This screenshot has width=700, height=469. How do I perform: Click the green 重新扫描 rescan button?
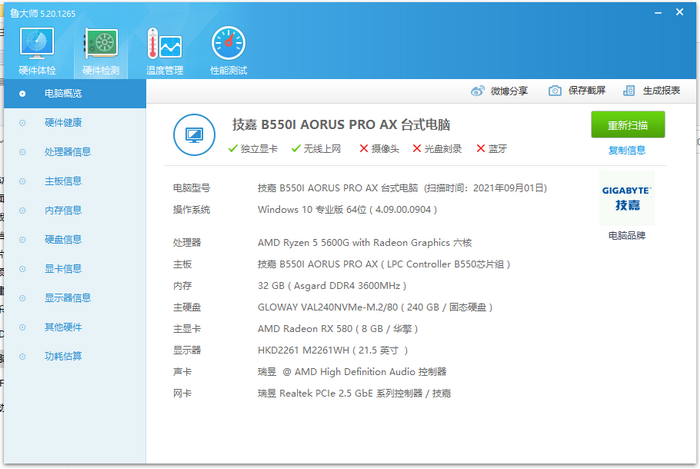coord(627,125)
